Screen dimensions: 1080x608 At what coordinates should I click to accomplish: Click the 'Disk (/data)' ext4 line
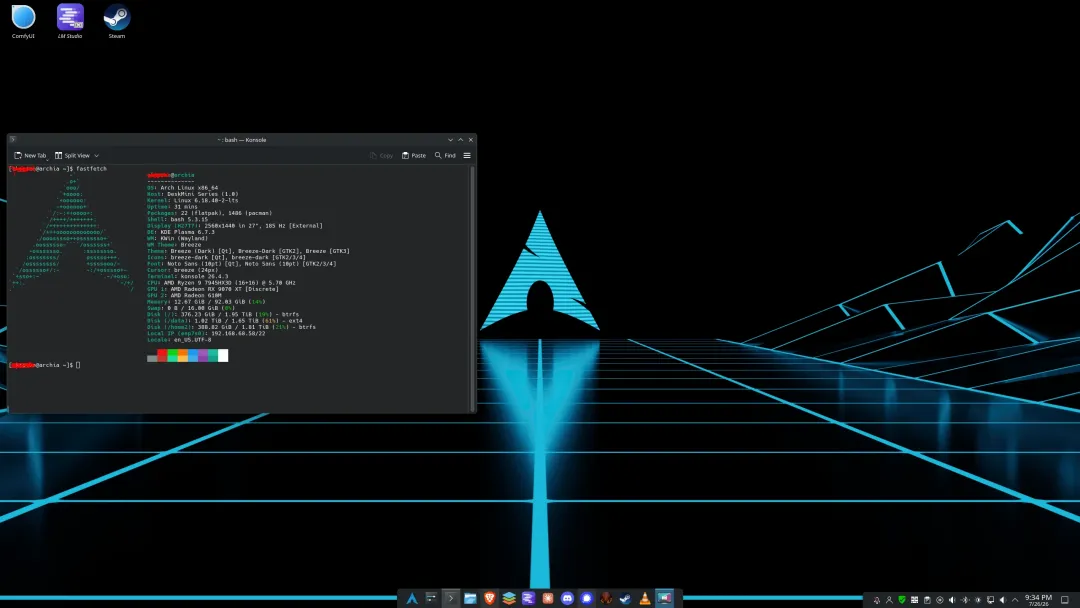pos(225,321)
